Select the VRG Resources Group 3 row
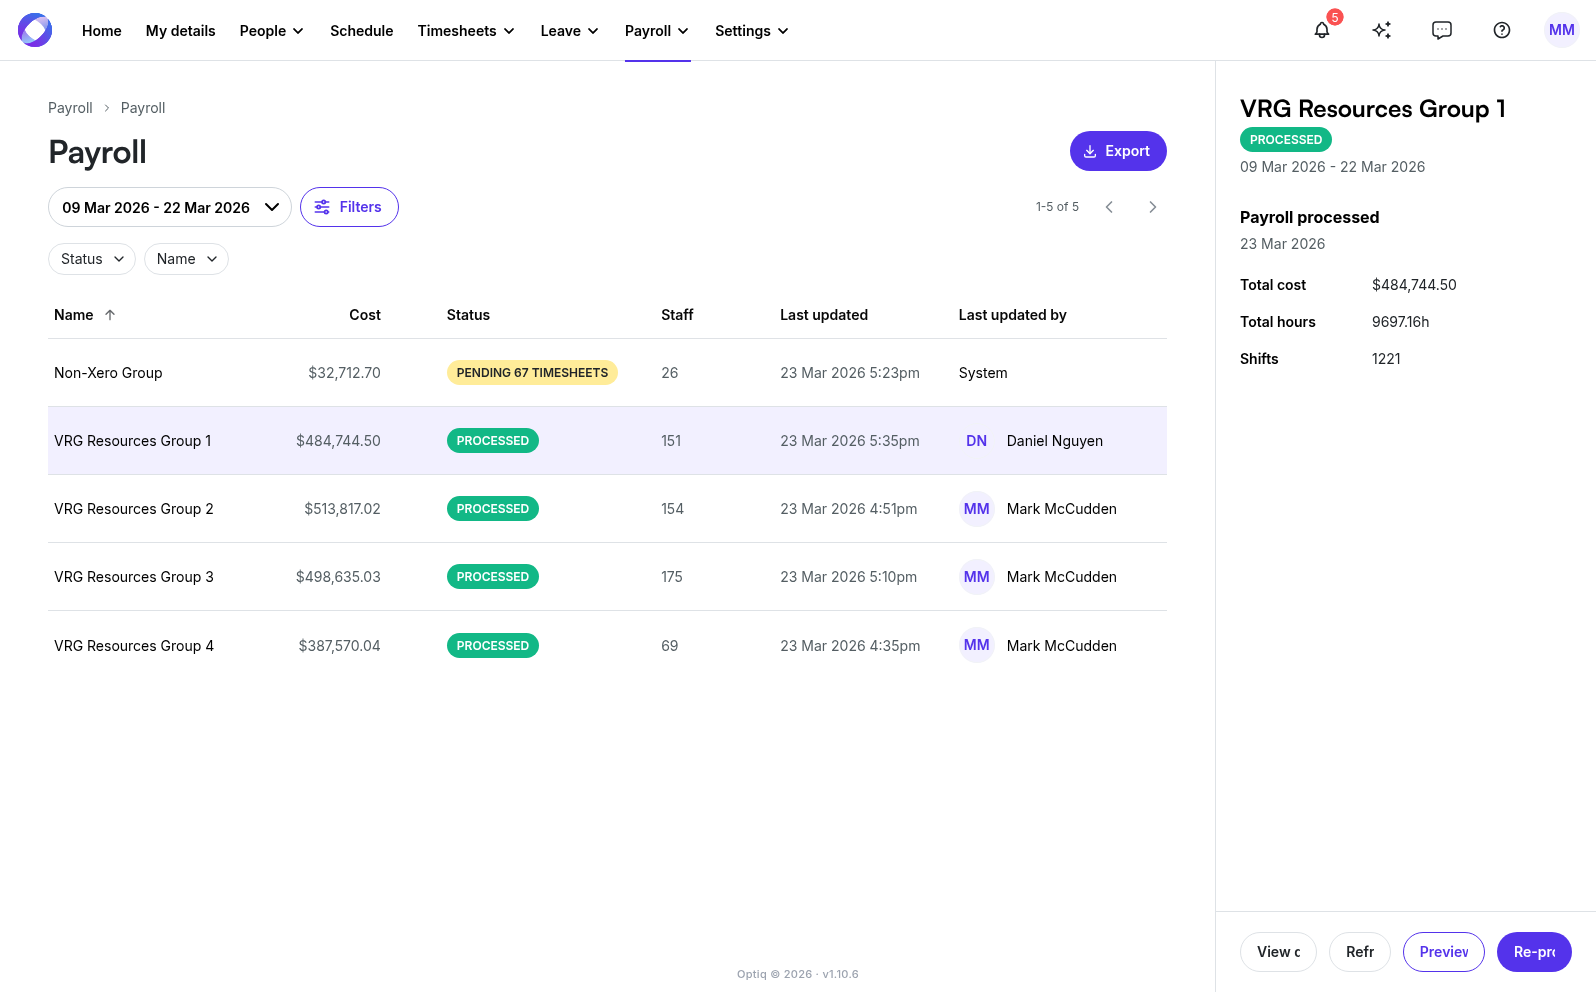 (x=134, y=577)
